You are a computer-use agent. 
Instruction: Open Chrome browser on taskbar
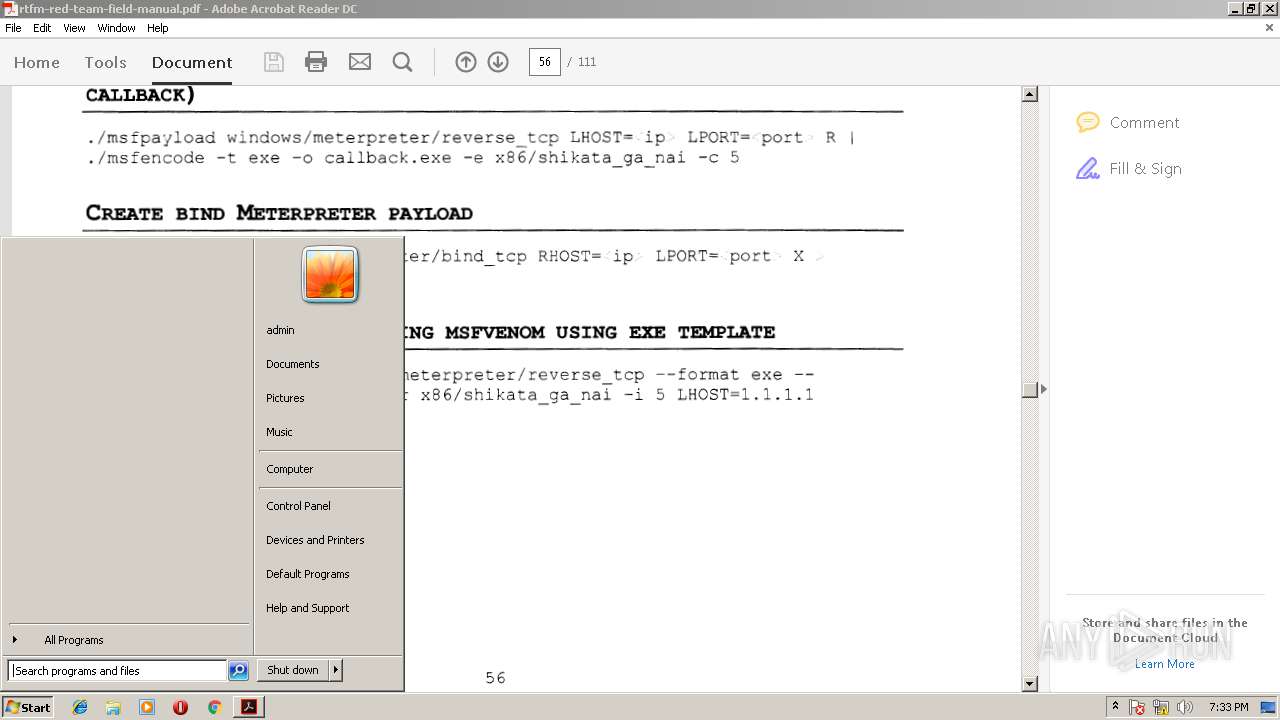click(x=214, y=707)
